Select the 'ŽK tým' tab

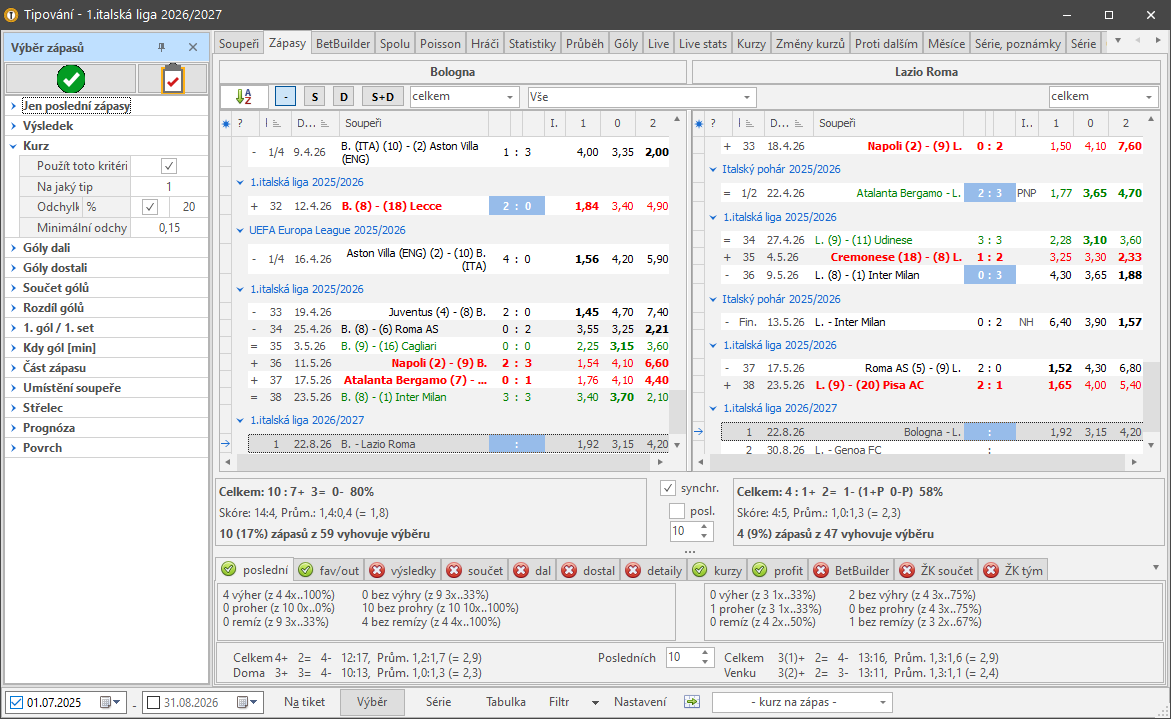pyautogui.click(x=1013, y=570)
